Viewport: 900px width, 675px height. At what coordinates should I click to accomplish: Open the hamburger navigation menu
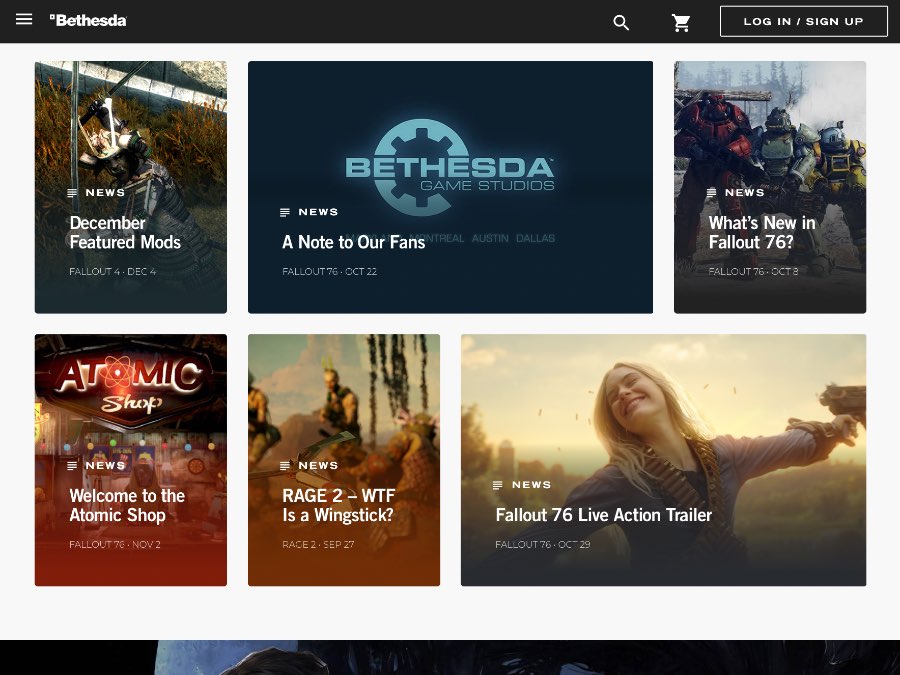pos(24,18)
